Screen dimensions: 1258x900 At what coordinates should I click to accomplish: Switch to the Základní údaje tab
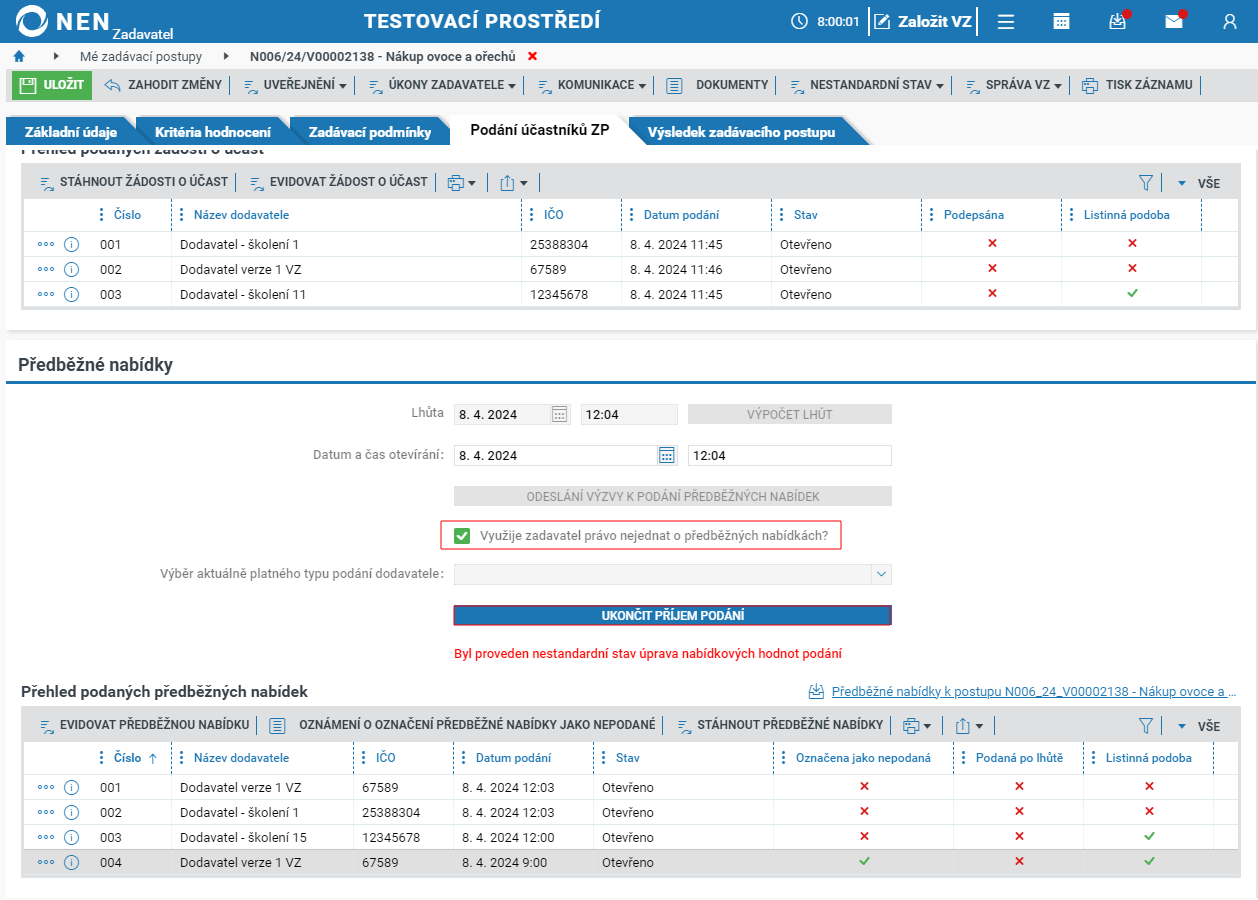[x=71, y=132]
